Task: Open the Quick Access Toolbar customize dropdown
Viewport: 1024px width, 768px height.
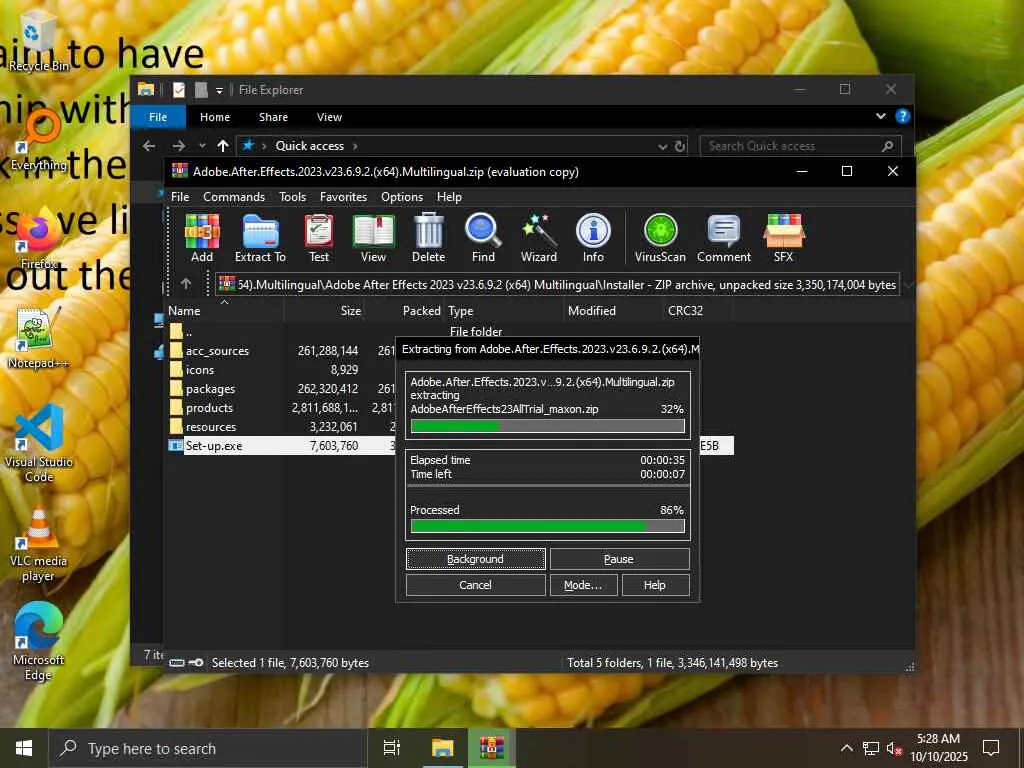Action: click(219, 90)
